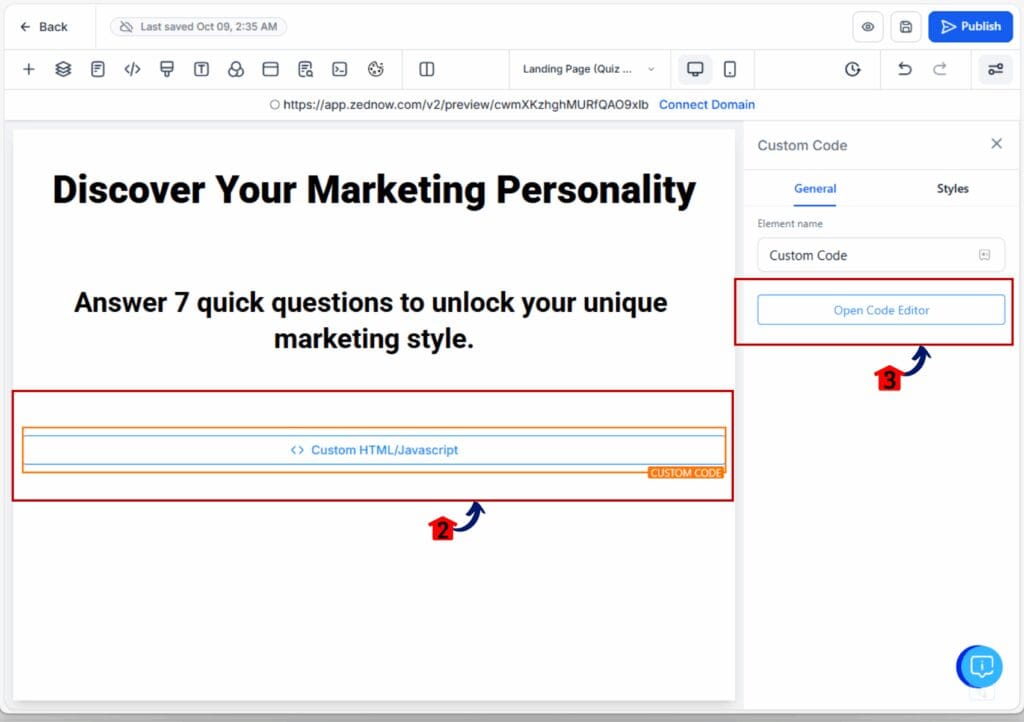This screenshot has height=722, width=1024.
Task: Click the version history clock icon
Action: (x=852, y=69)
